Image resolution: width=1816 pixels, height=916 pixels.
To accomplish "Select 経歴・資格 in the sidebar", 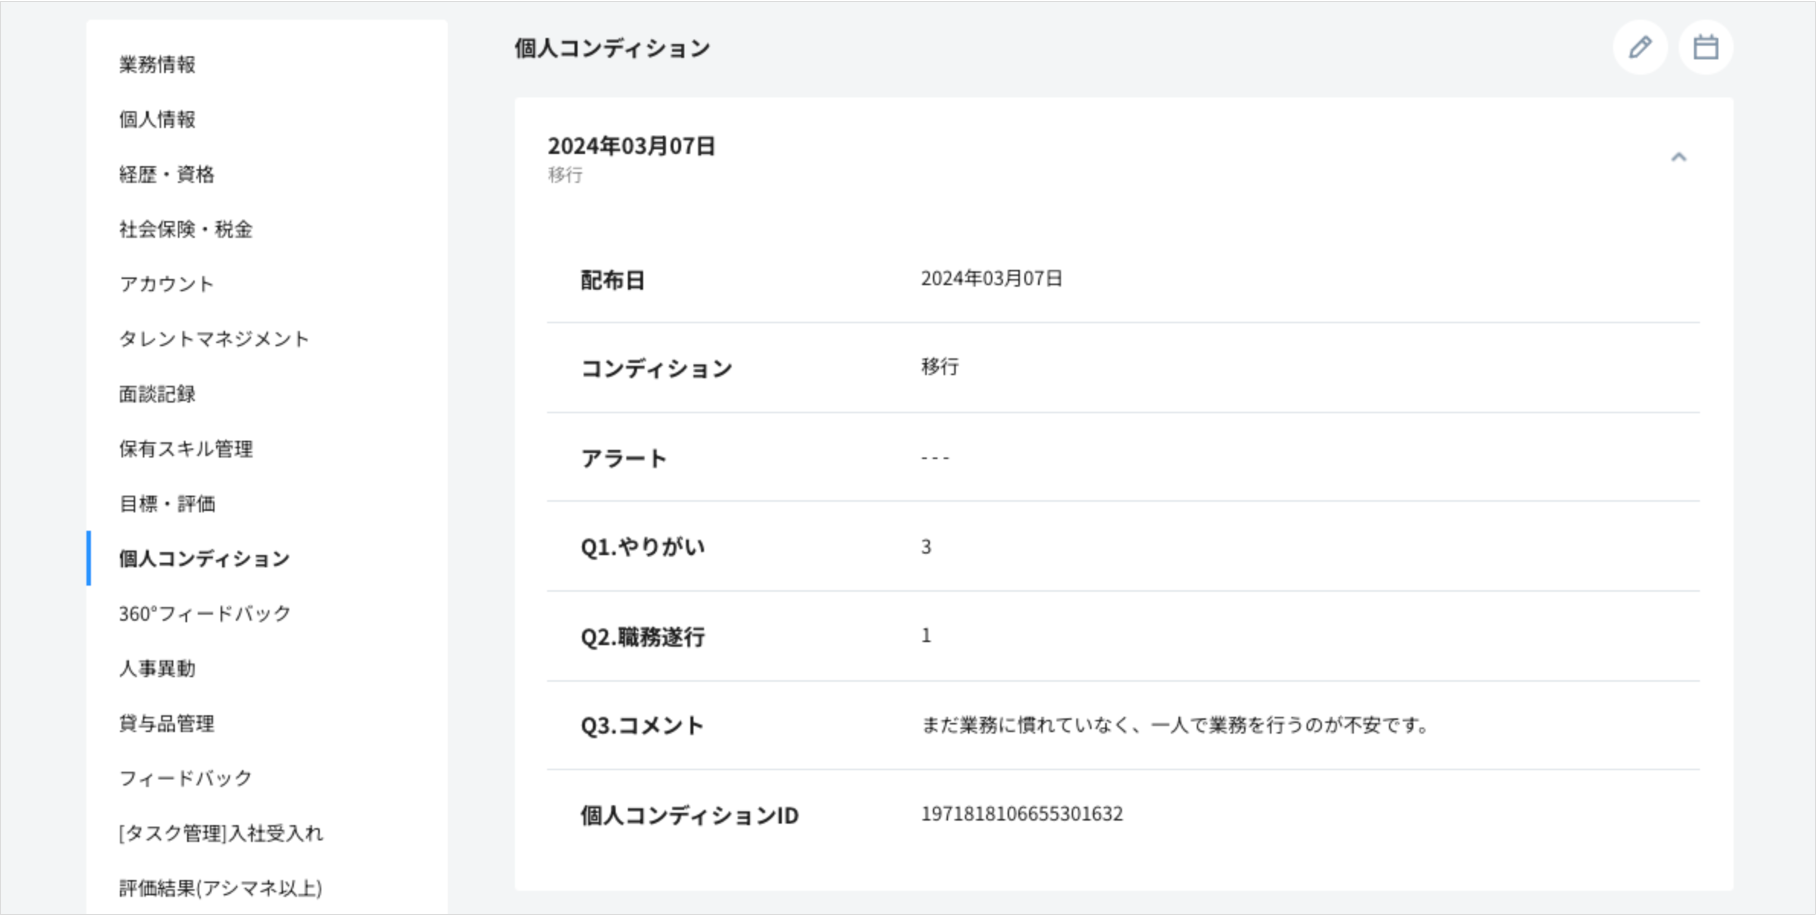I will pos(166,174).
